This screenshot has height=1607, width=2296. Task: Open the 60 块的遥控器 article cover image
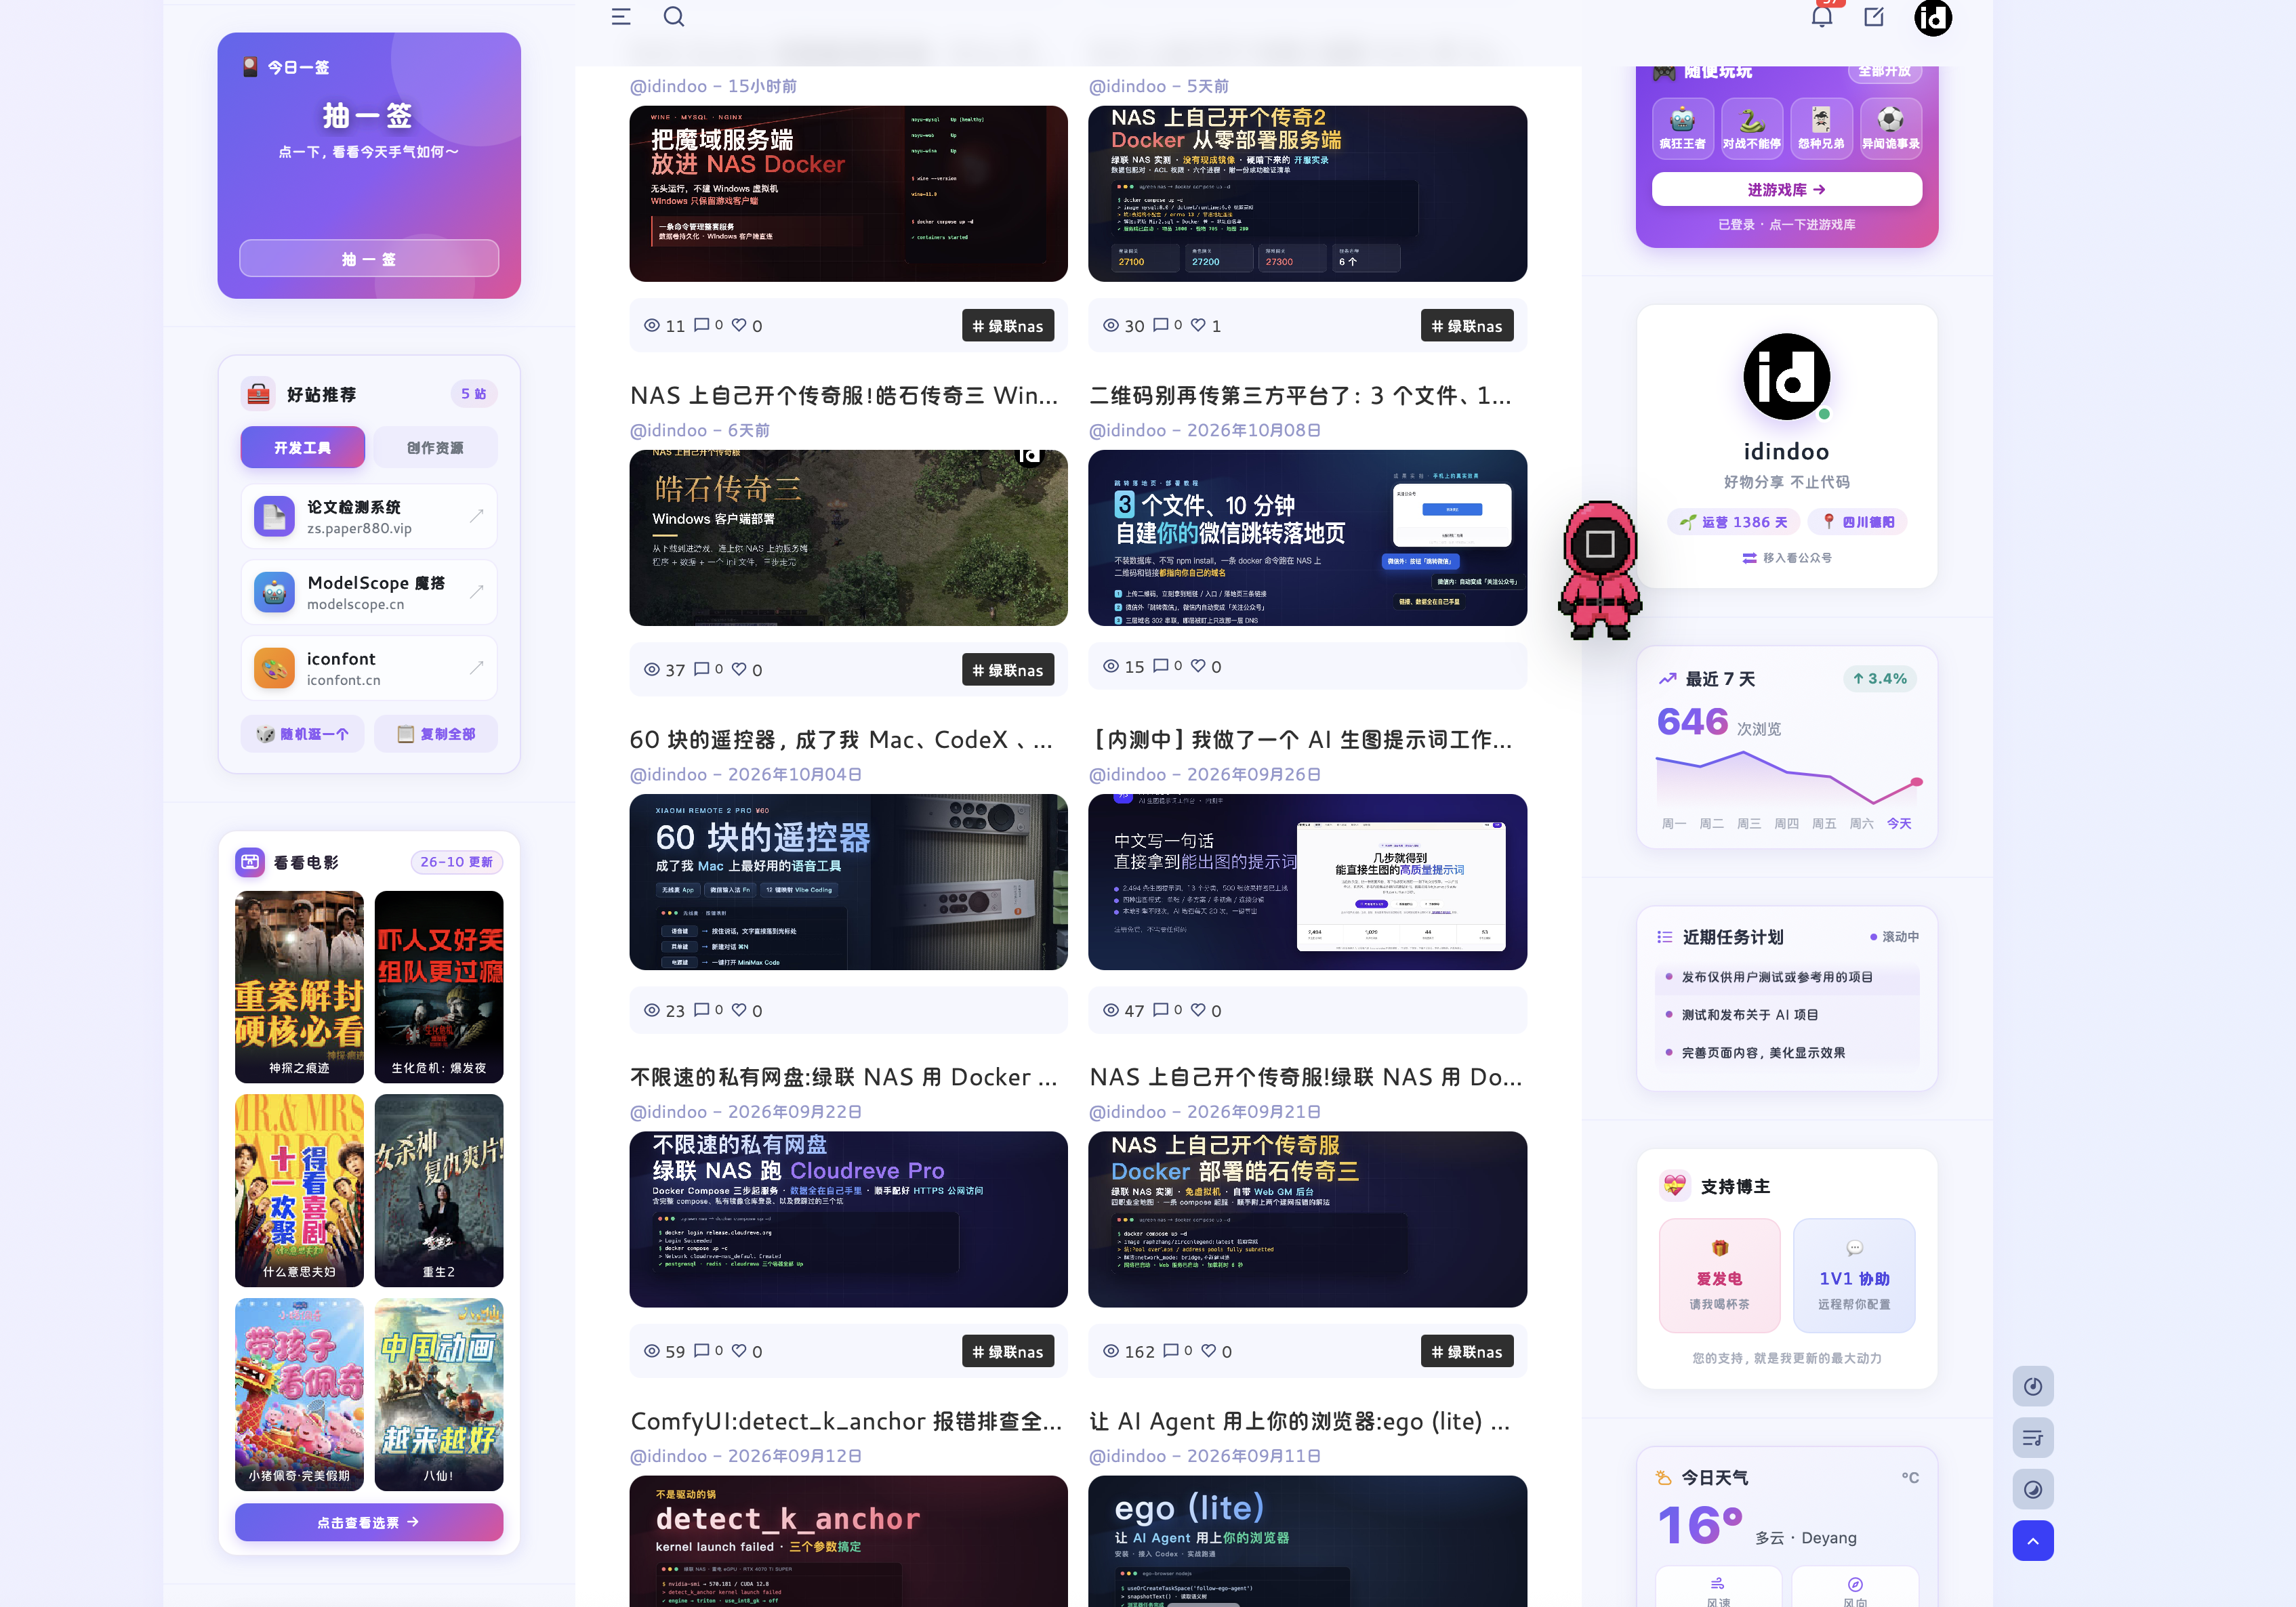click(x=848, y=882)
